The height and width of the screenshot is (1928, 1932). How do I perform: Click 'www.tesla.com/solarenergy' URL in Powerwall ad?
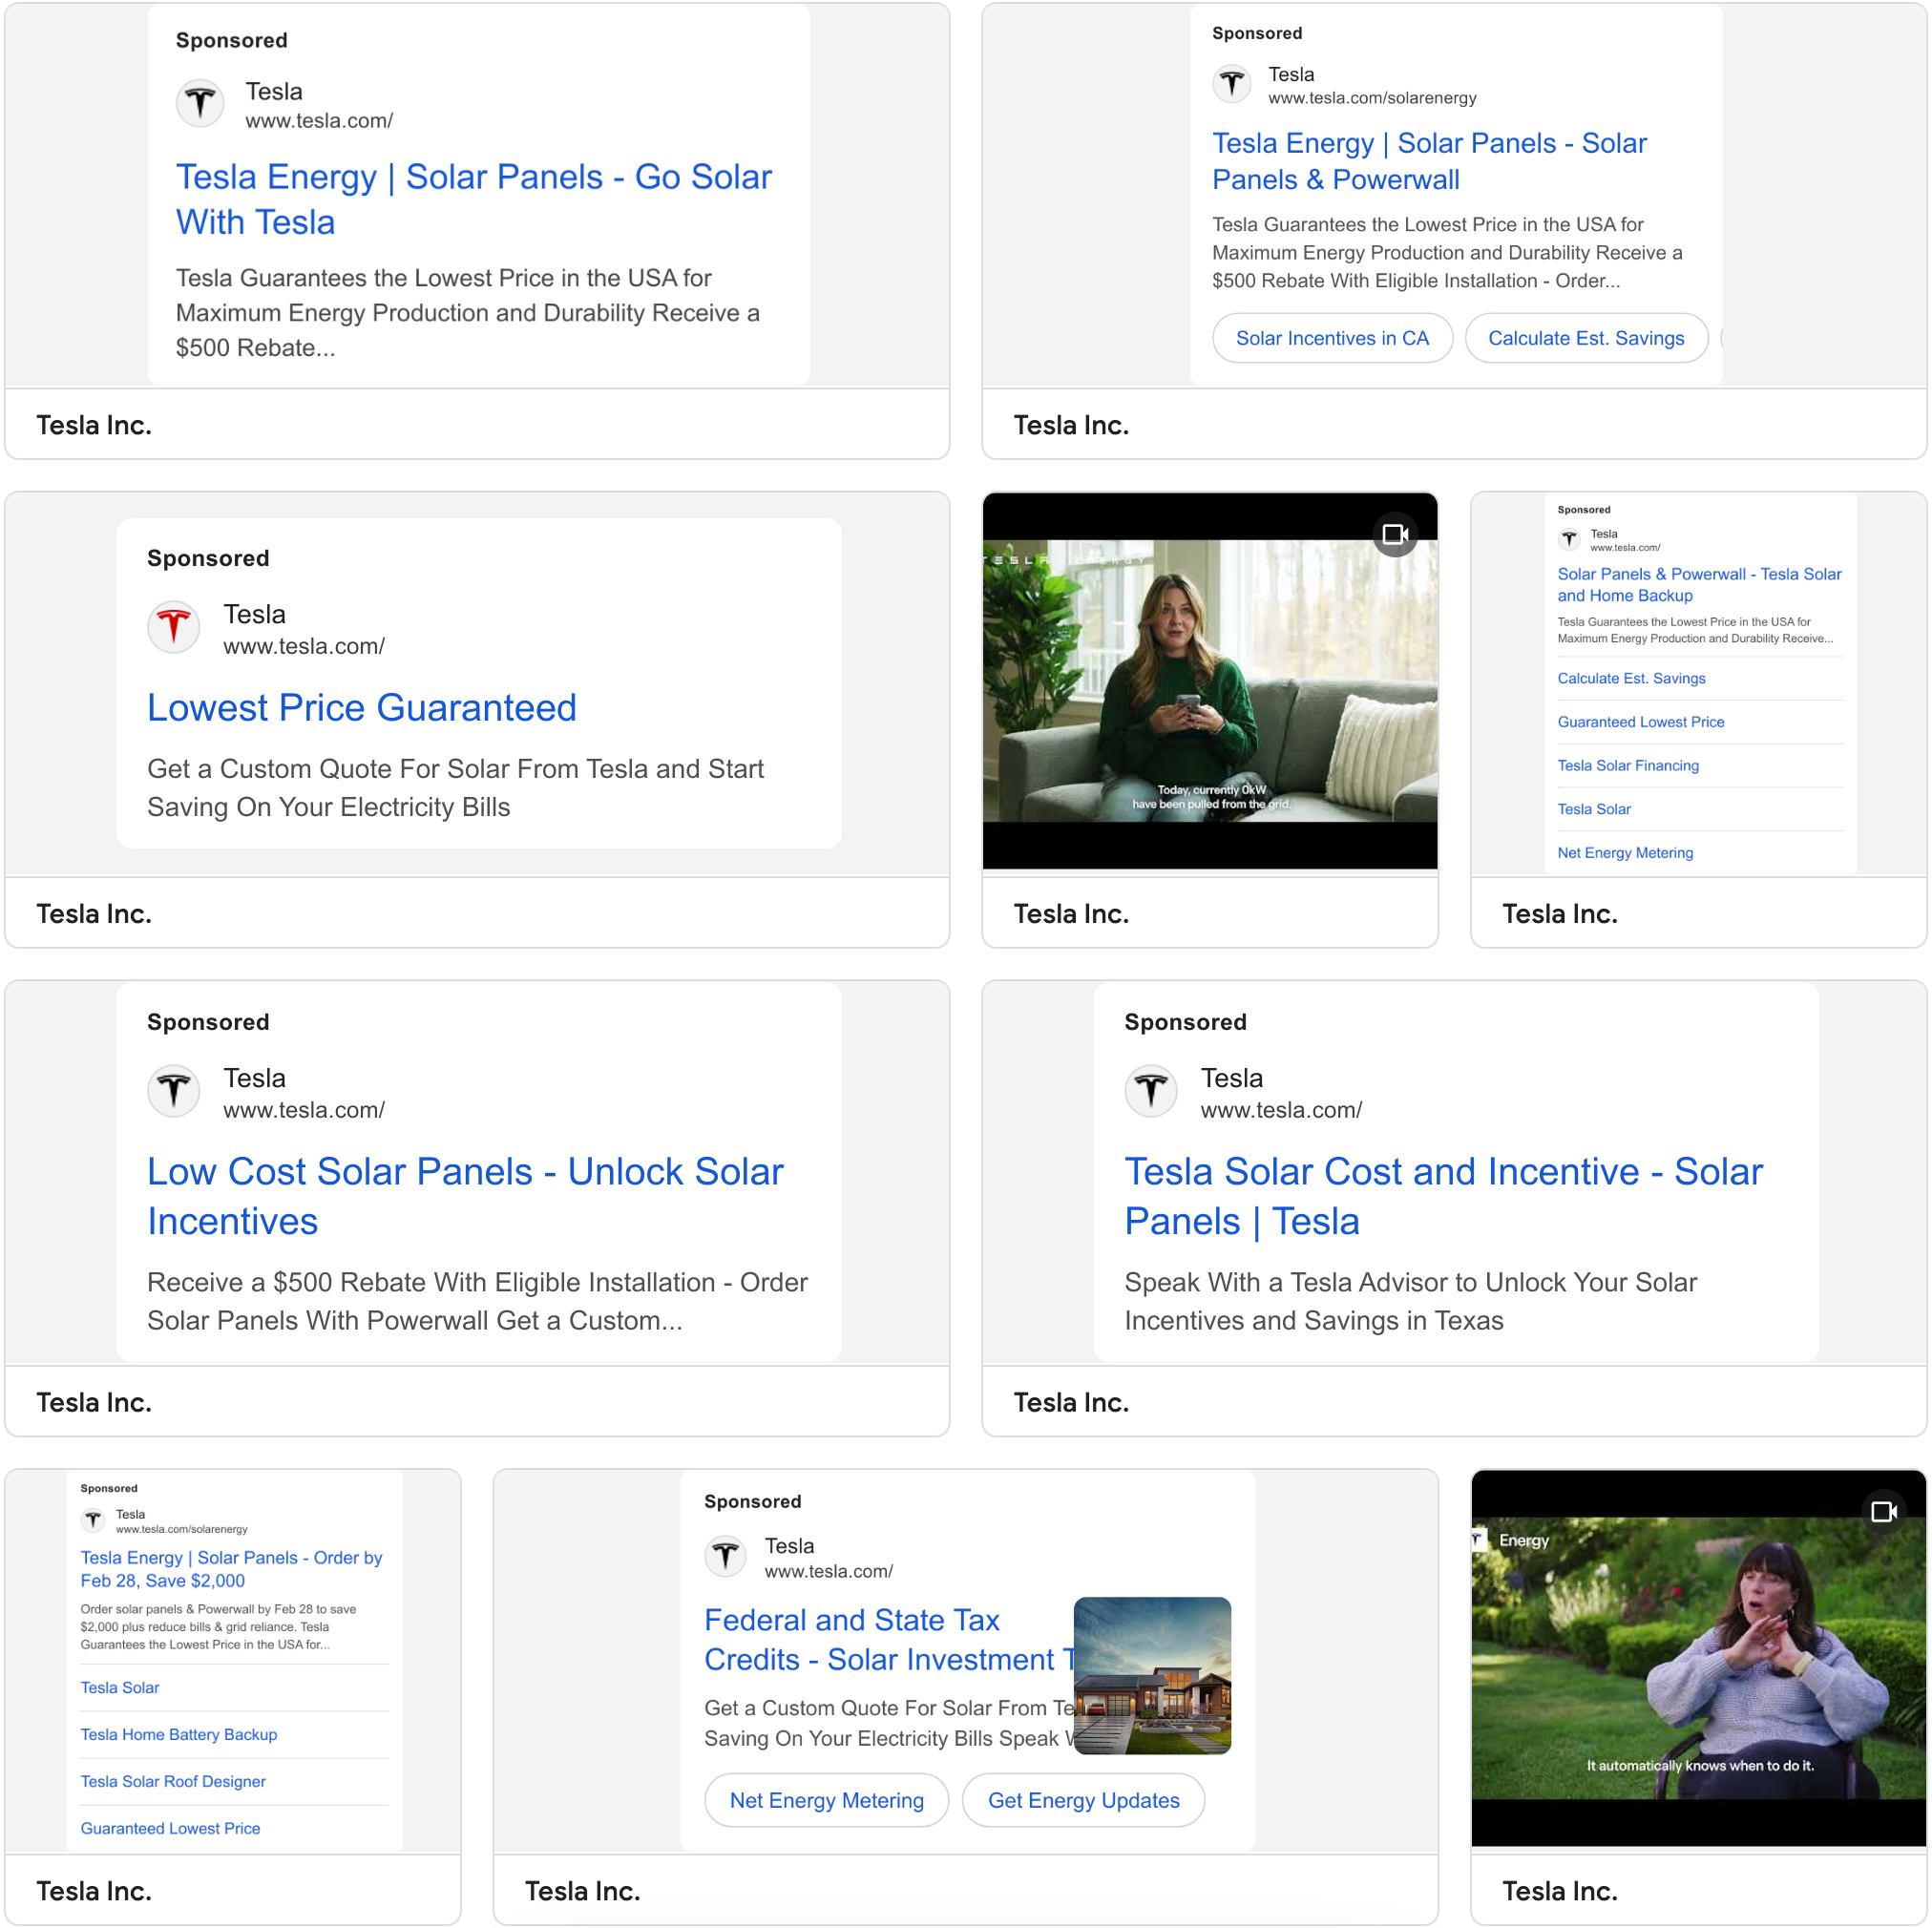[1372, 98]
